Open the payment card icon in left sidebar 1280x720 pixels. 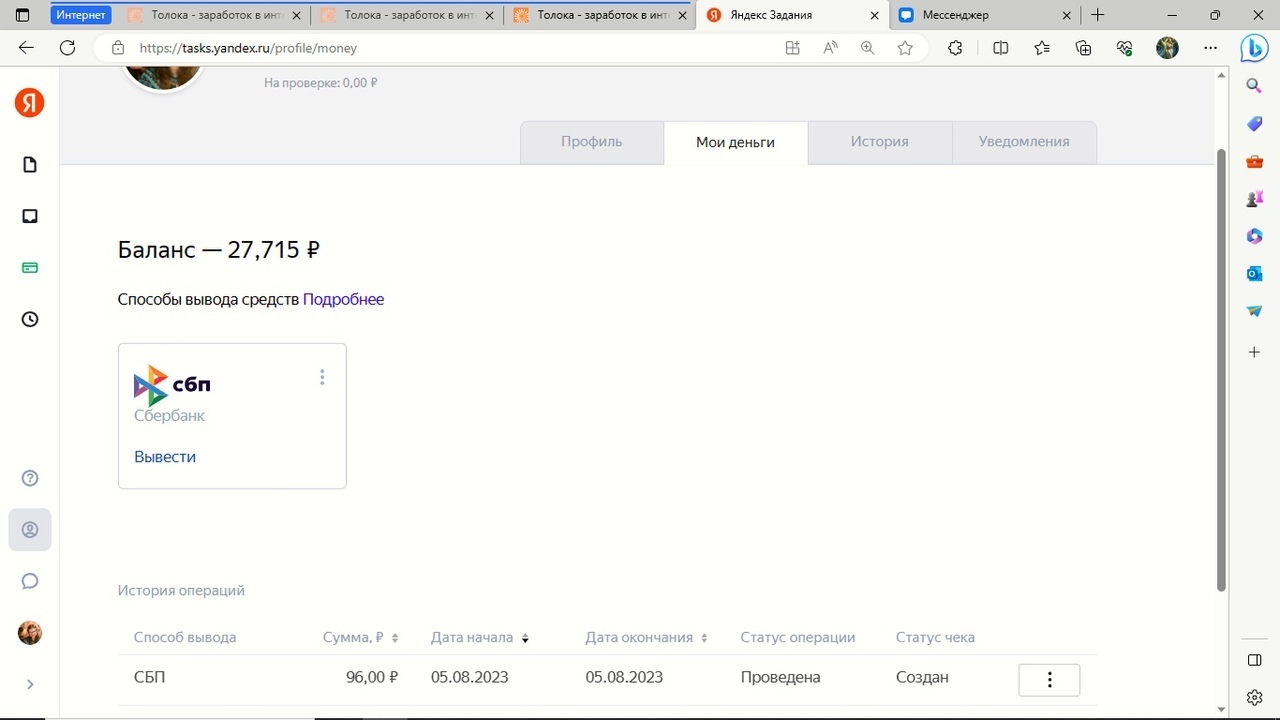coord(29,267)
